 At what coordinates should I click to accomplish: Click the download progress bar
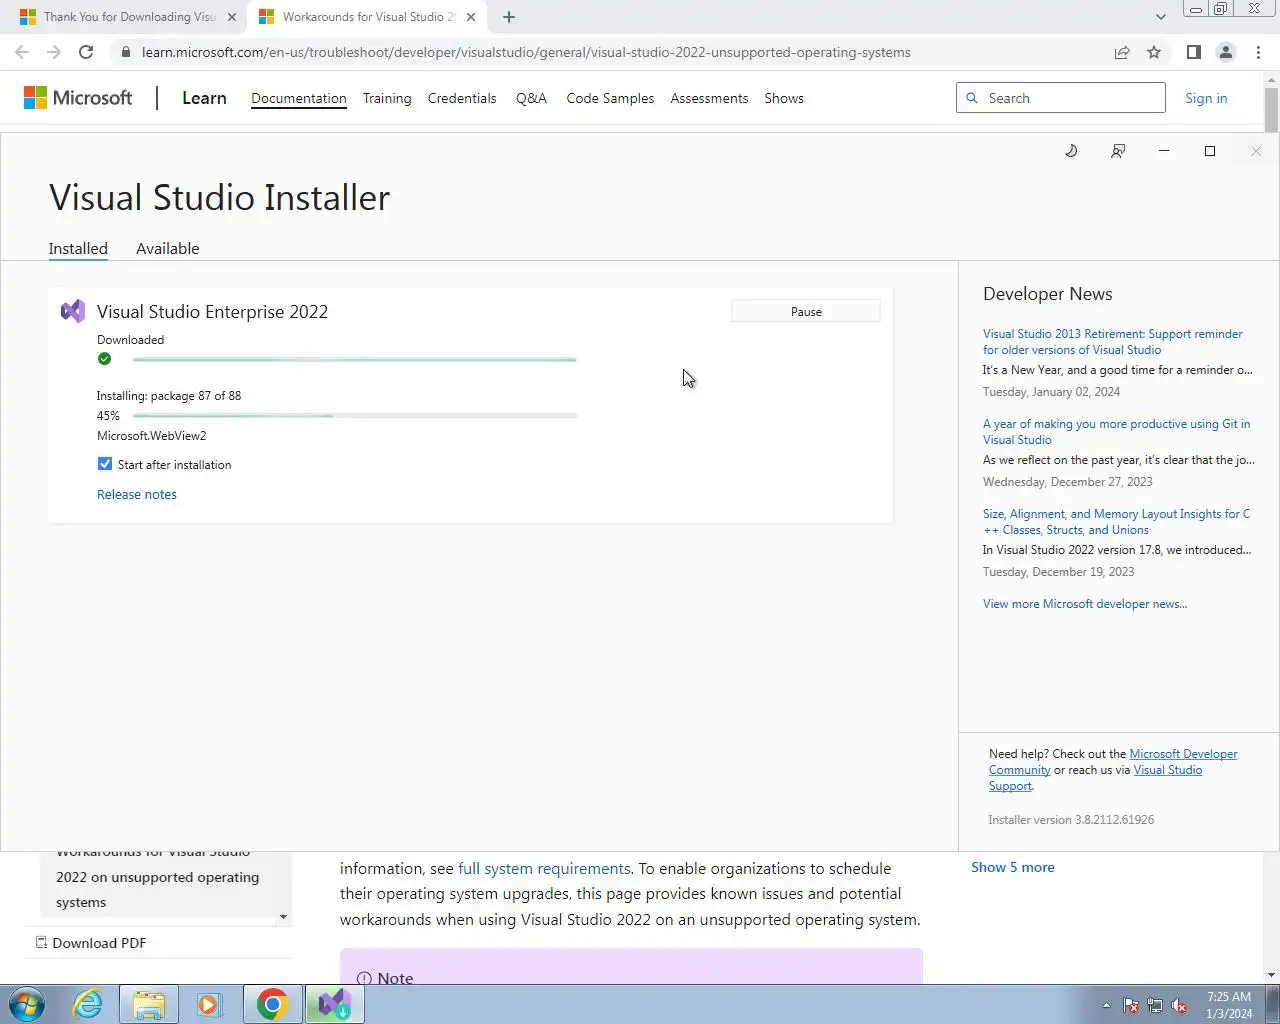354,359
